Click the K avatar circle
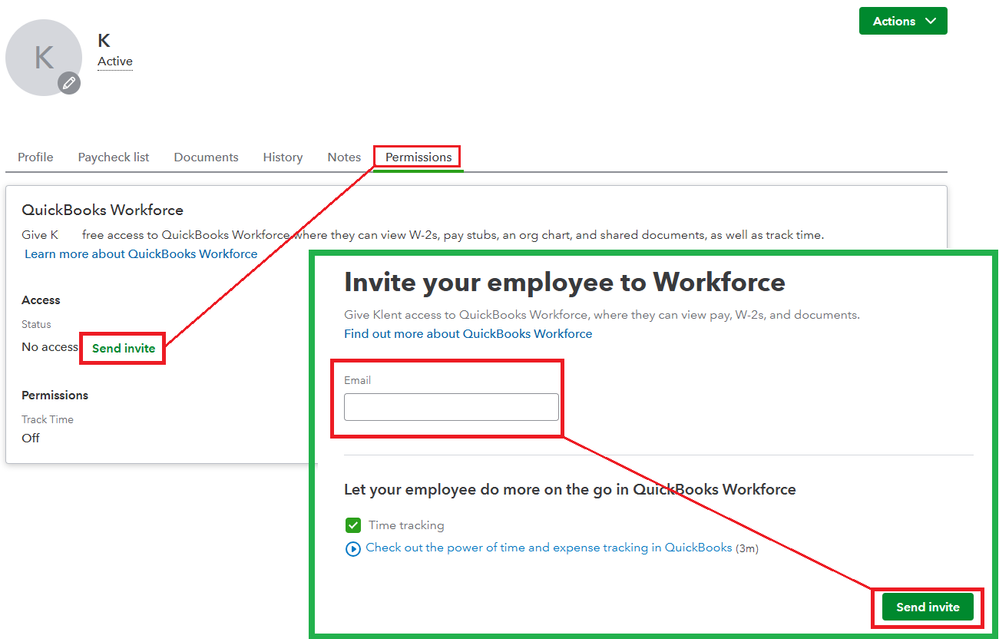 pyautogui.click(x=43, y=57)
